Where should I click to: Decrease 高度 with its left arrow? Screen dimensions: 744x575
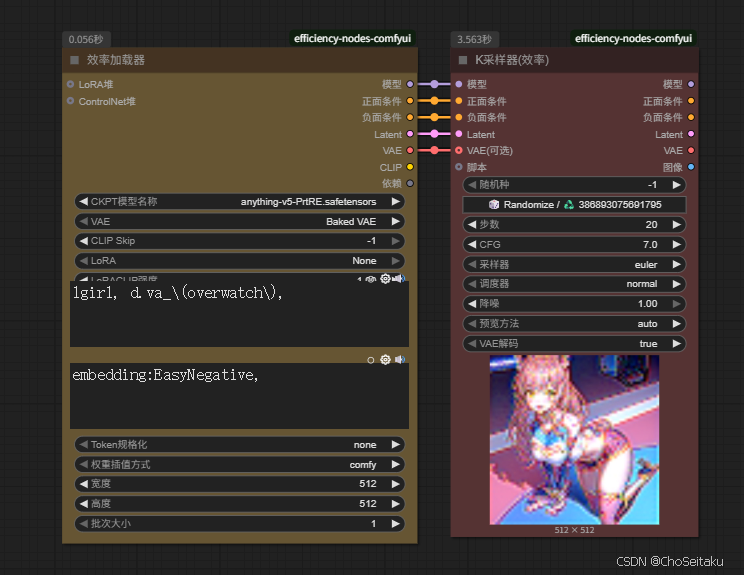click(x=84, y=503)
